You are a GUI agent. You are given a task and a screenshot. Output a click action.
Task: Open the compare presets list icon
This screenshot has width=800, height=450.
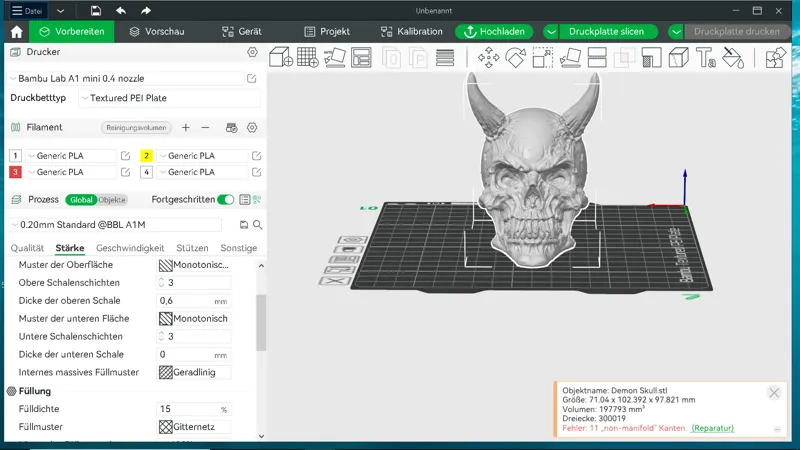(x=244, y=199)
